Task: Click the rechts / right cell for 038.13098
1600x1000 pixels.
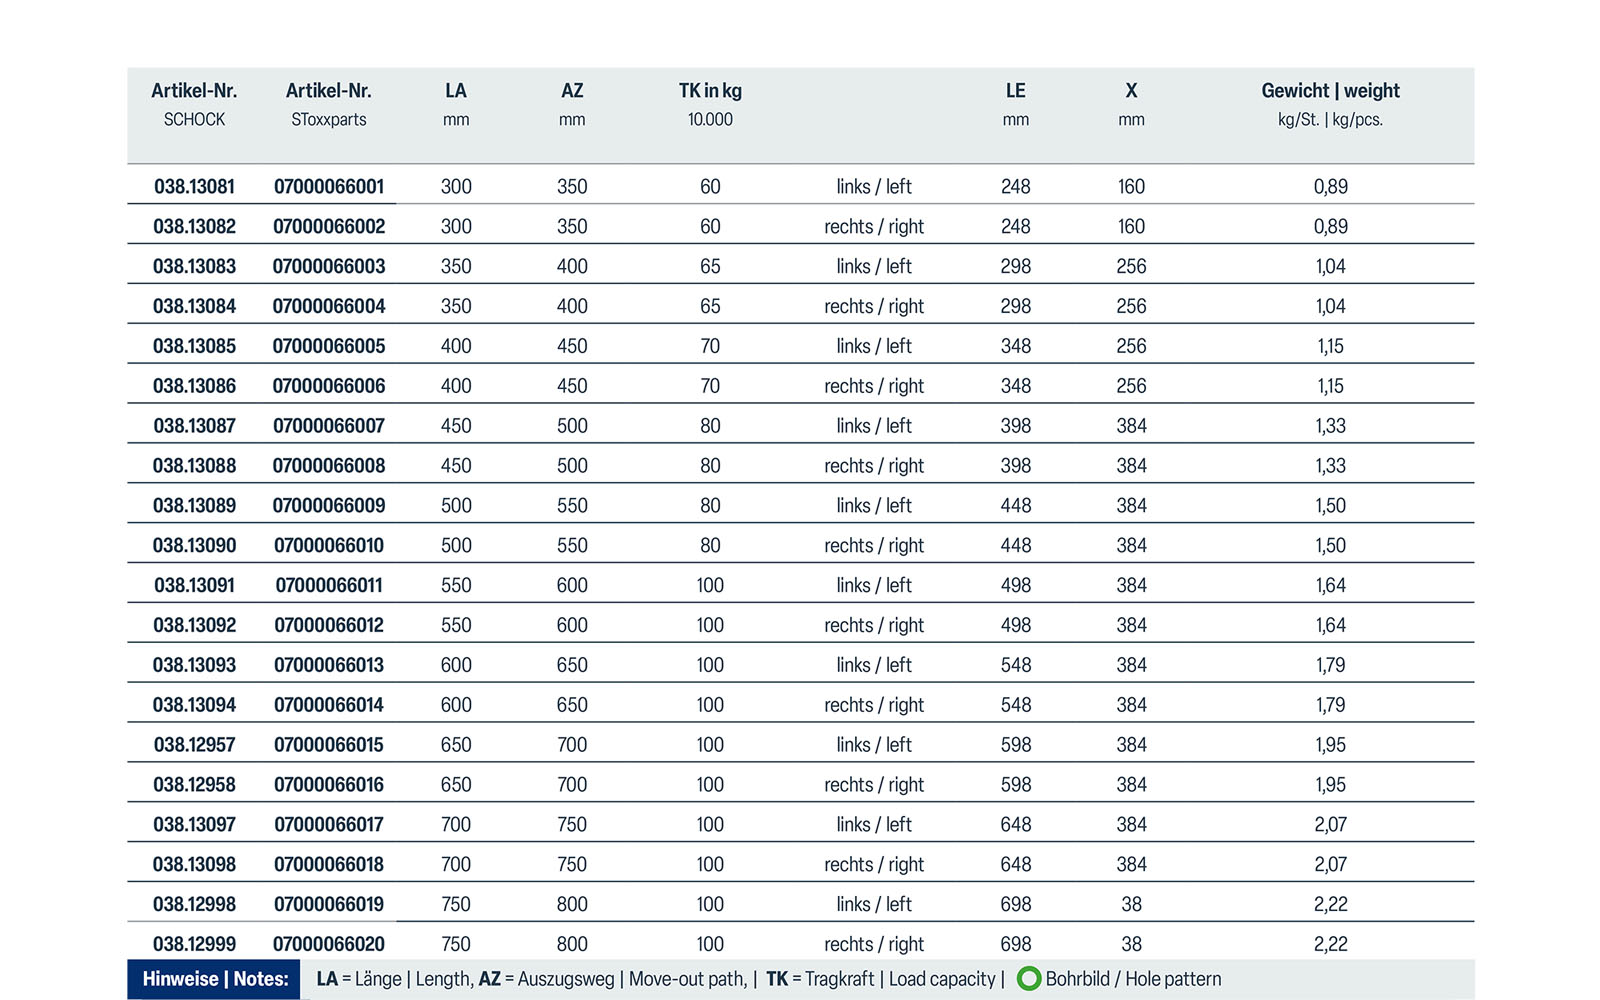Action: click(x=873, y=865)
